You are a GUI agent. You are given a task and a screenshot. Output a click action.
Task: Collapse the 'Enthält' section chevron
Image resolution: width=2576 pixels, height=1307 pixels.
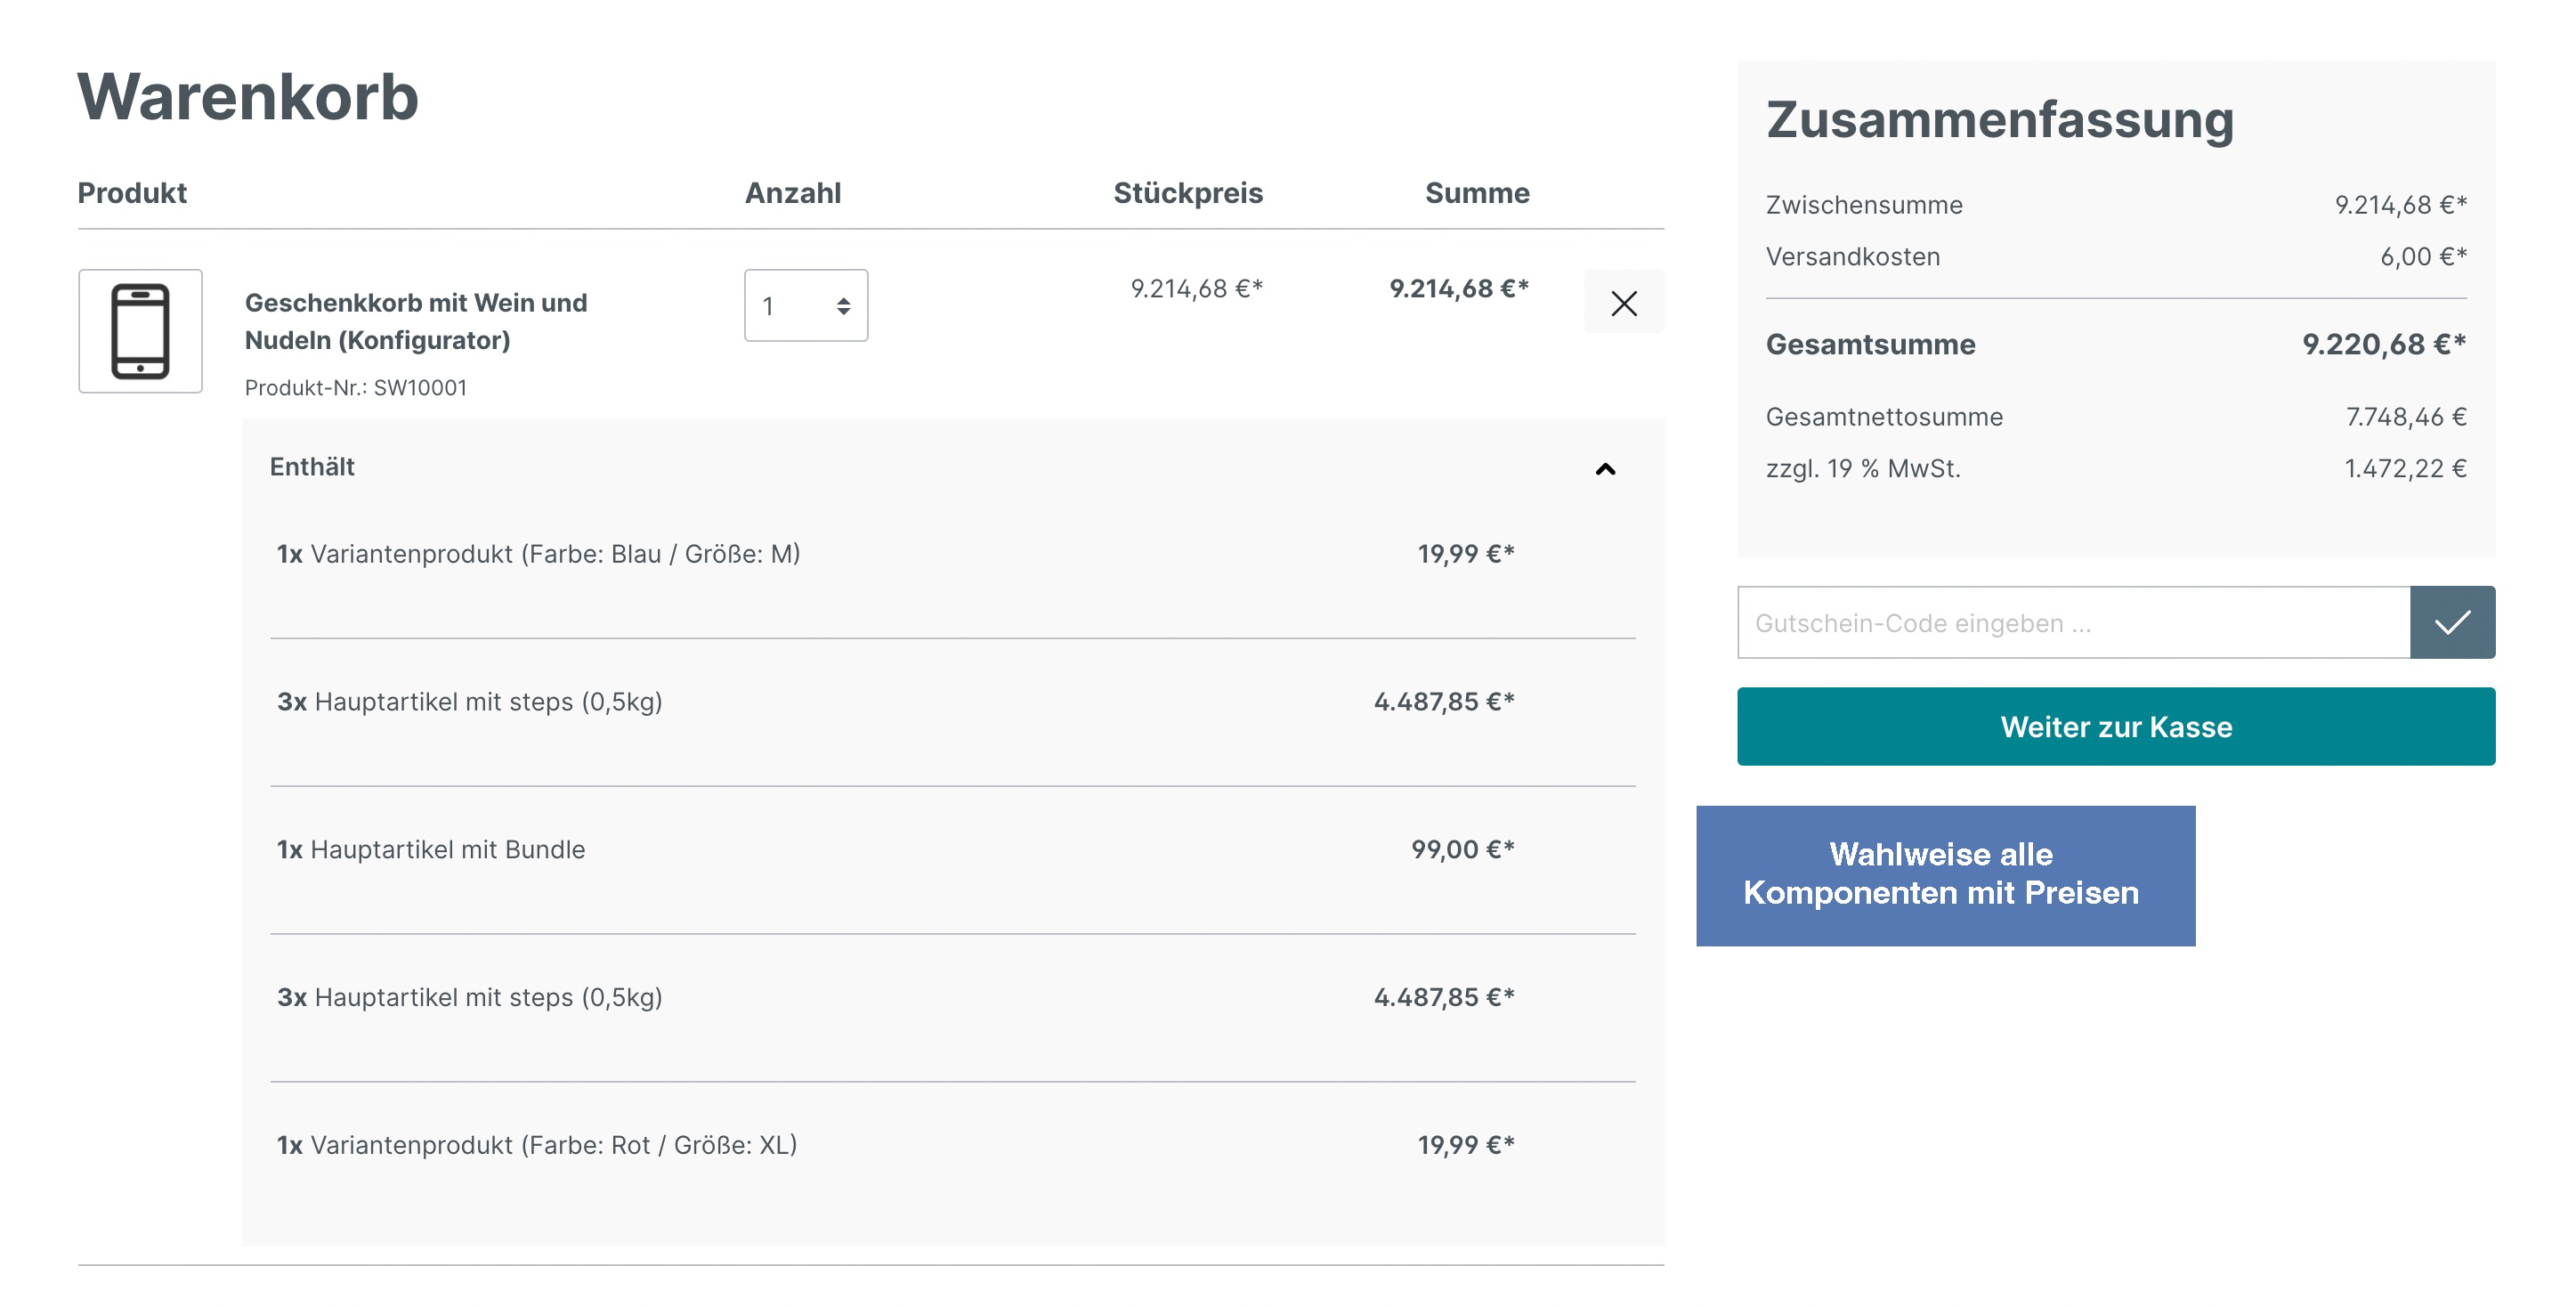(x=1605, y=468)
